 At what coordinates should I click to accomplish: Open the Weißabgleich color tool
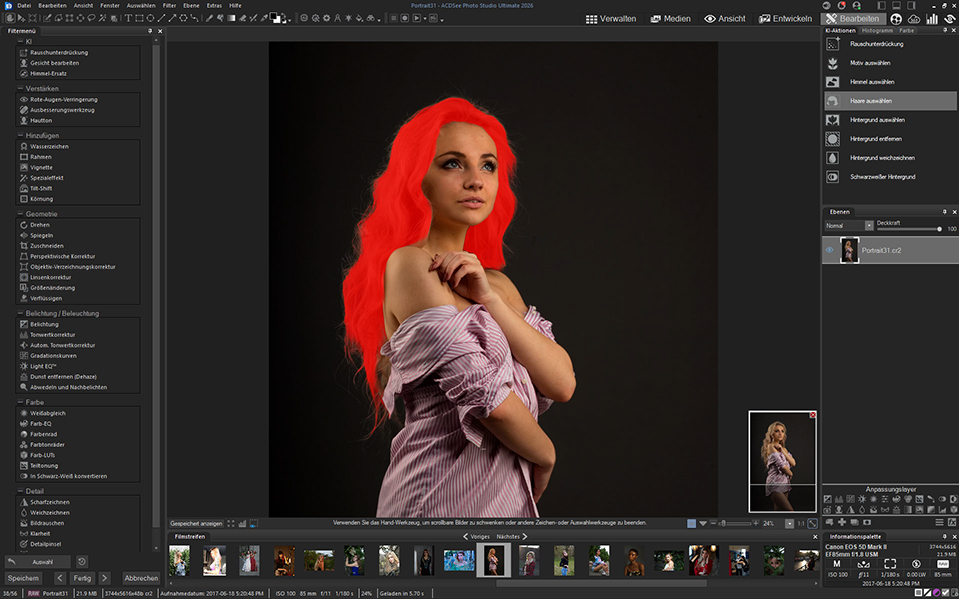49,413
